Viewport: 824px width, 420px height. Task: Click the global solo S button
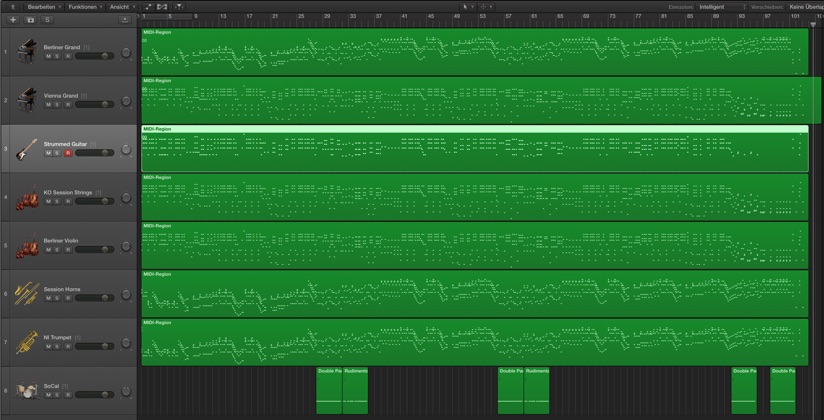[47, 20]
